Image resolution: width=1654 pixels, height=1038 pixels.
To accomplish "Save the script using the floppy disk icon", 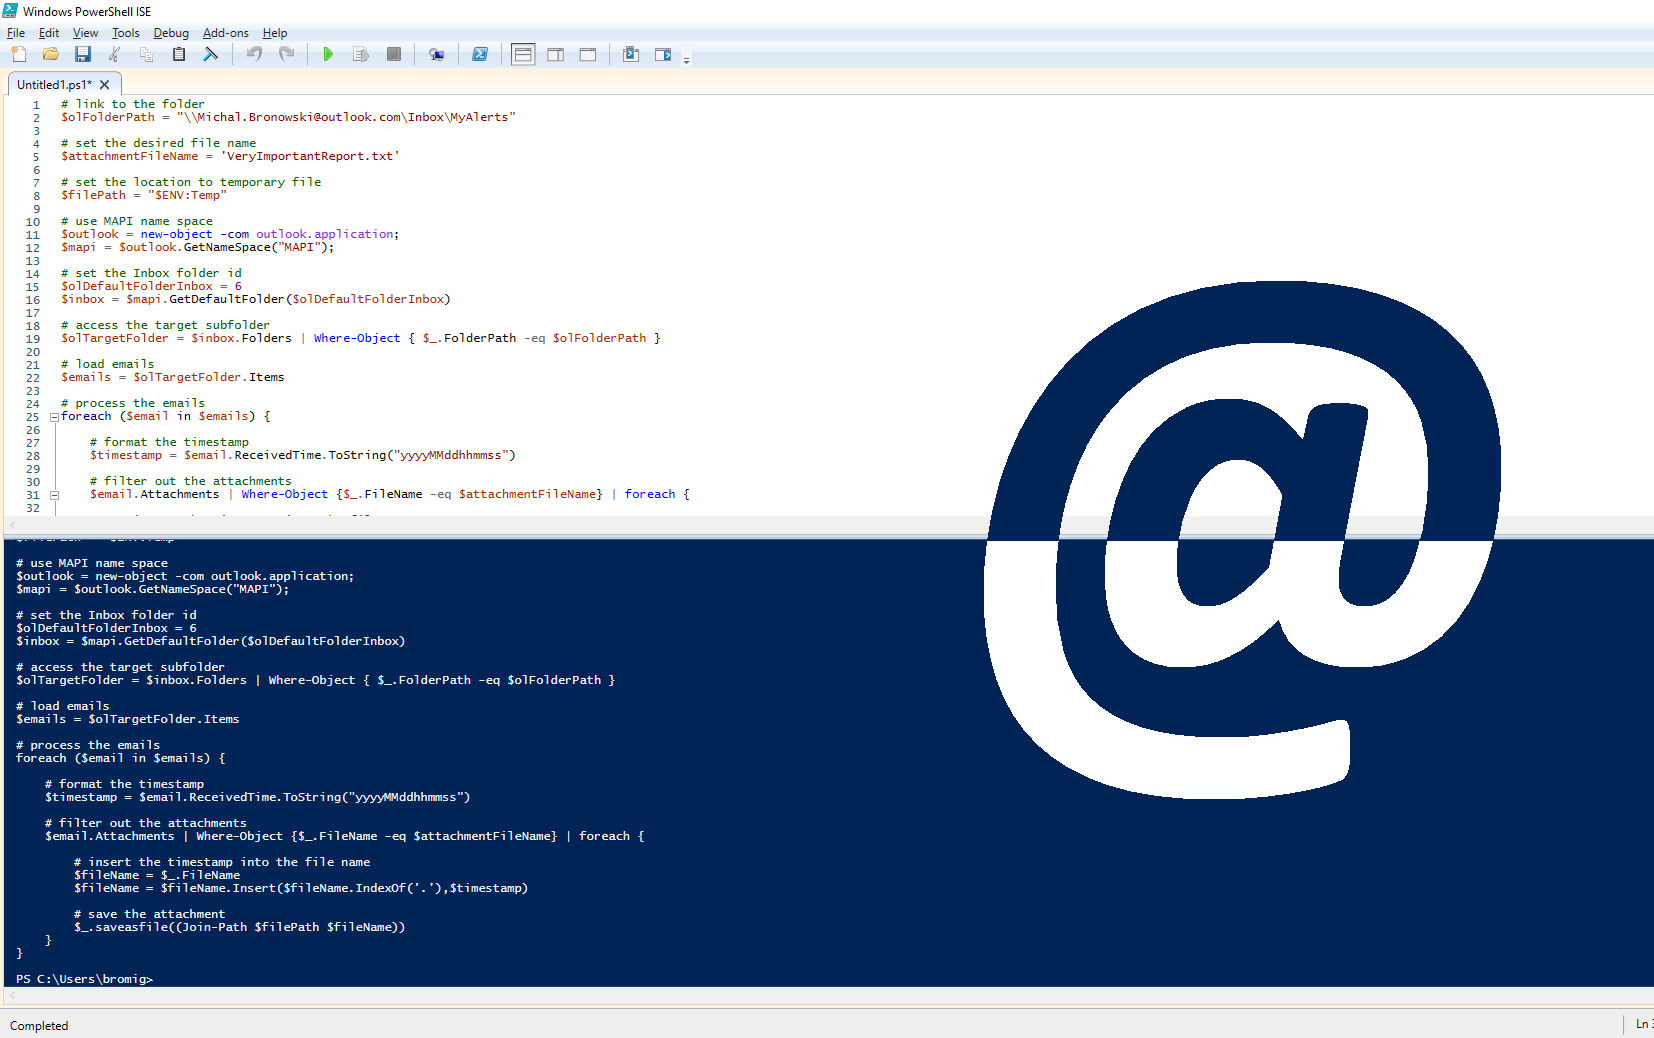I will (x=83, y=54).
